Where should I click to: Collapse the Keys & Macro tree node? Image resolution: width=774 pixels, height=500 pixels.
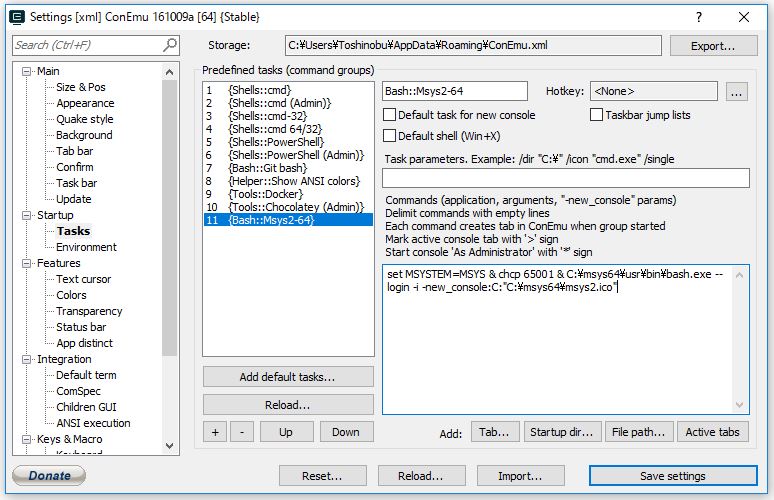click(x=26, y=439)
